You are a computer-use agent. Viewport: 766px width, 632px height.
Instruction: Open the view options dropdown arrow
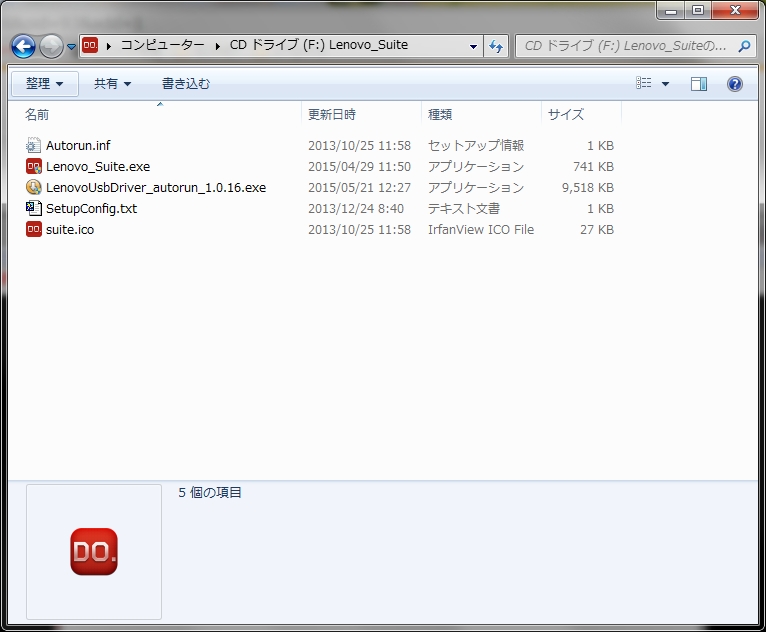click(665, 84)
